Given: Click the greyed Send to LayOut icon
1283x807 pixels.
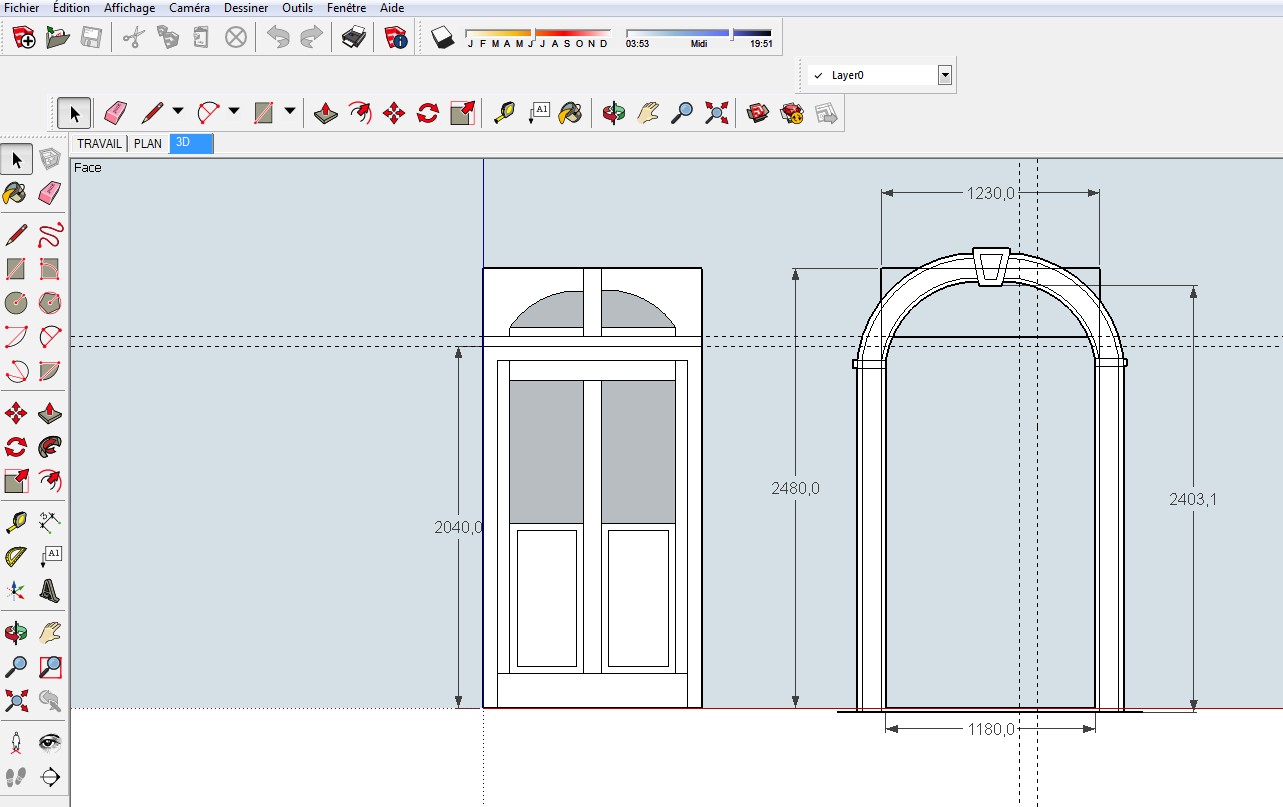Looking at the screenshot, I should 827,112.
